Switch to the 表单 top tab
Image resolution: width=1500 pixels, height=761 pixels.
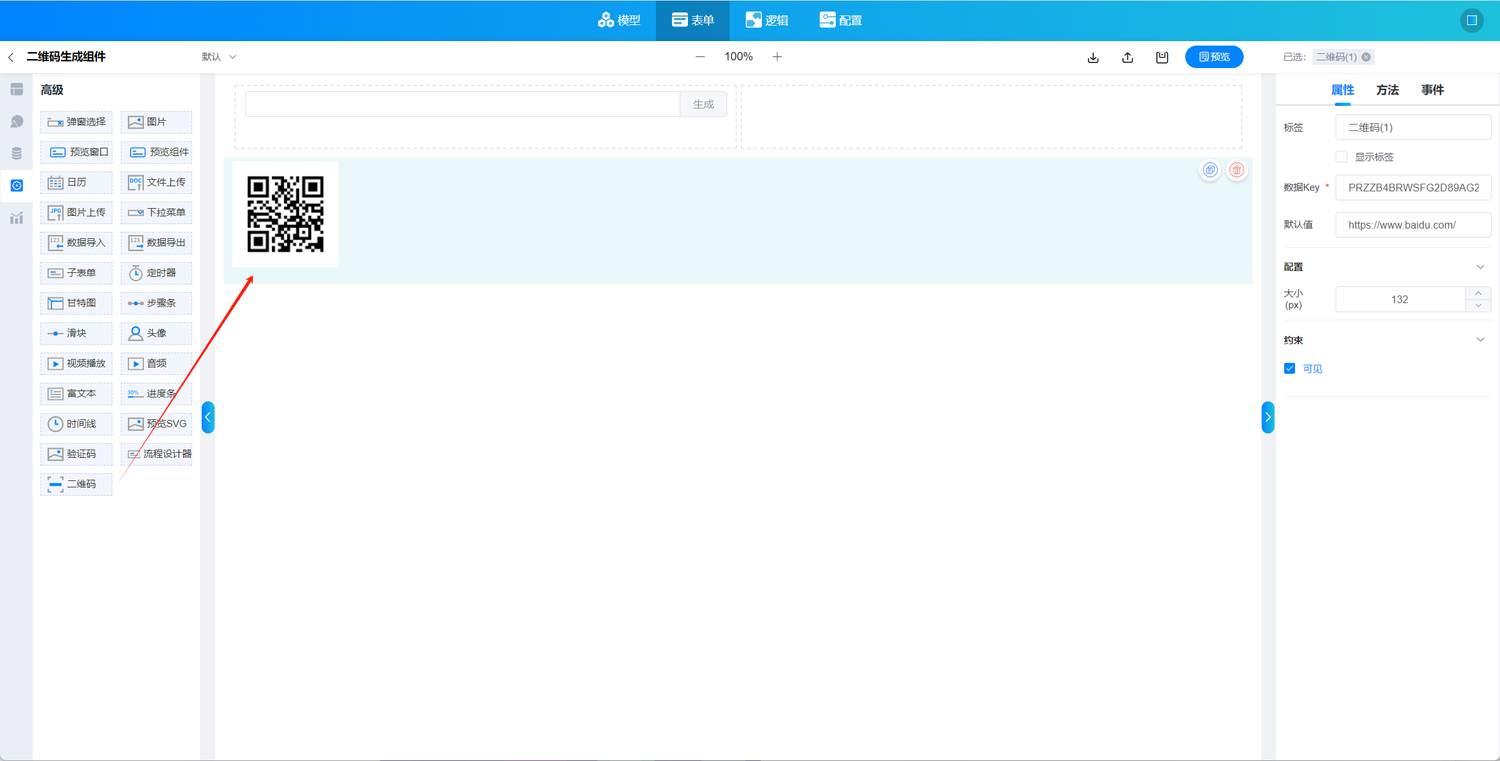tap(693, 20)
